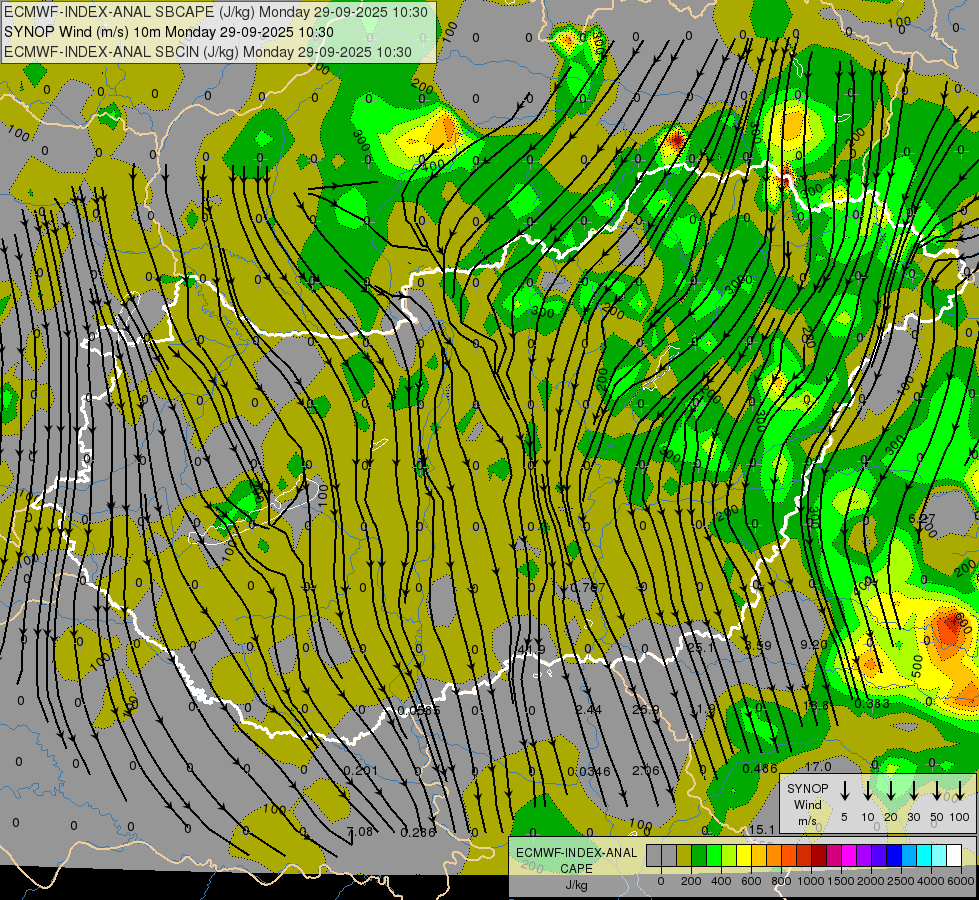Viewport: 979px width, 900px height.
Task: Click the 500 contour label in southeast
Action: pyautogui.click(x=917, y=666)
